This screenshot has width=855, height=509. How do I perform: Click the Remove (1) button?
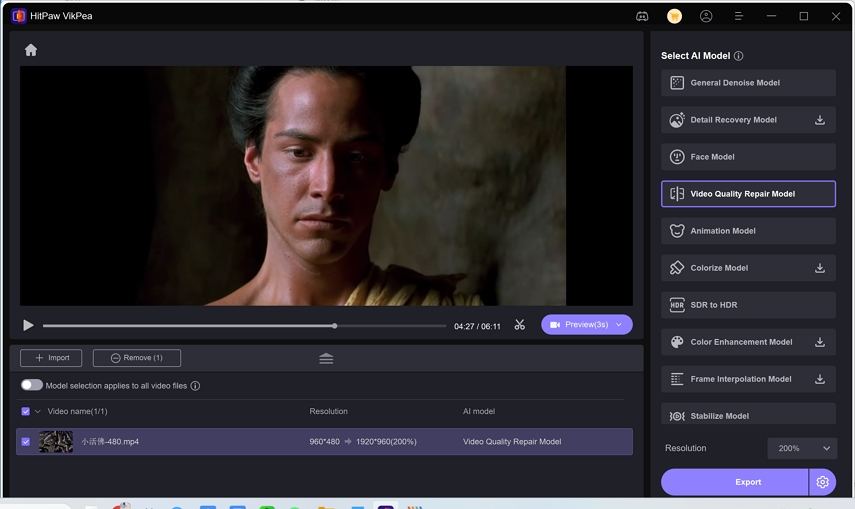click(137, 358)
